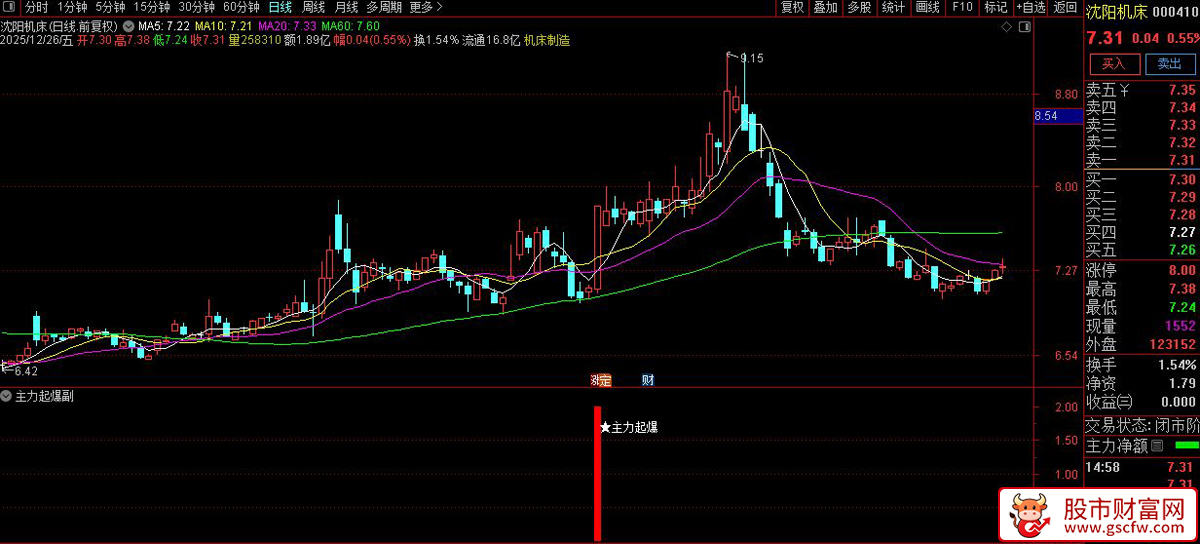1200x544 pixels.
Task: Switch to the 15分钟 timeframe tab
Action: (x=151, y=7)
